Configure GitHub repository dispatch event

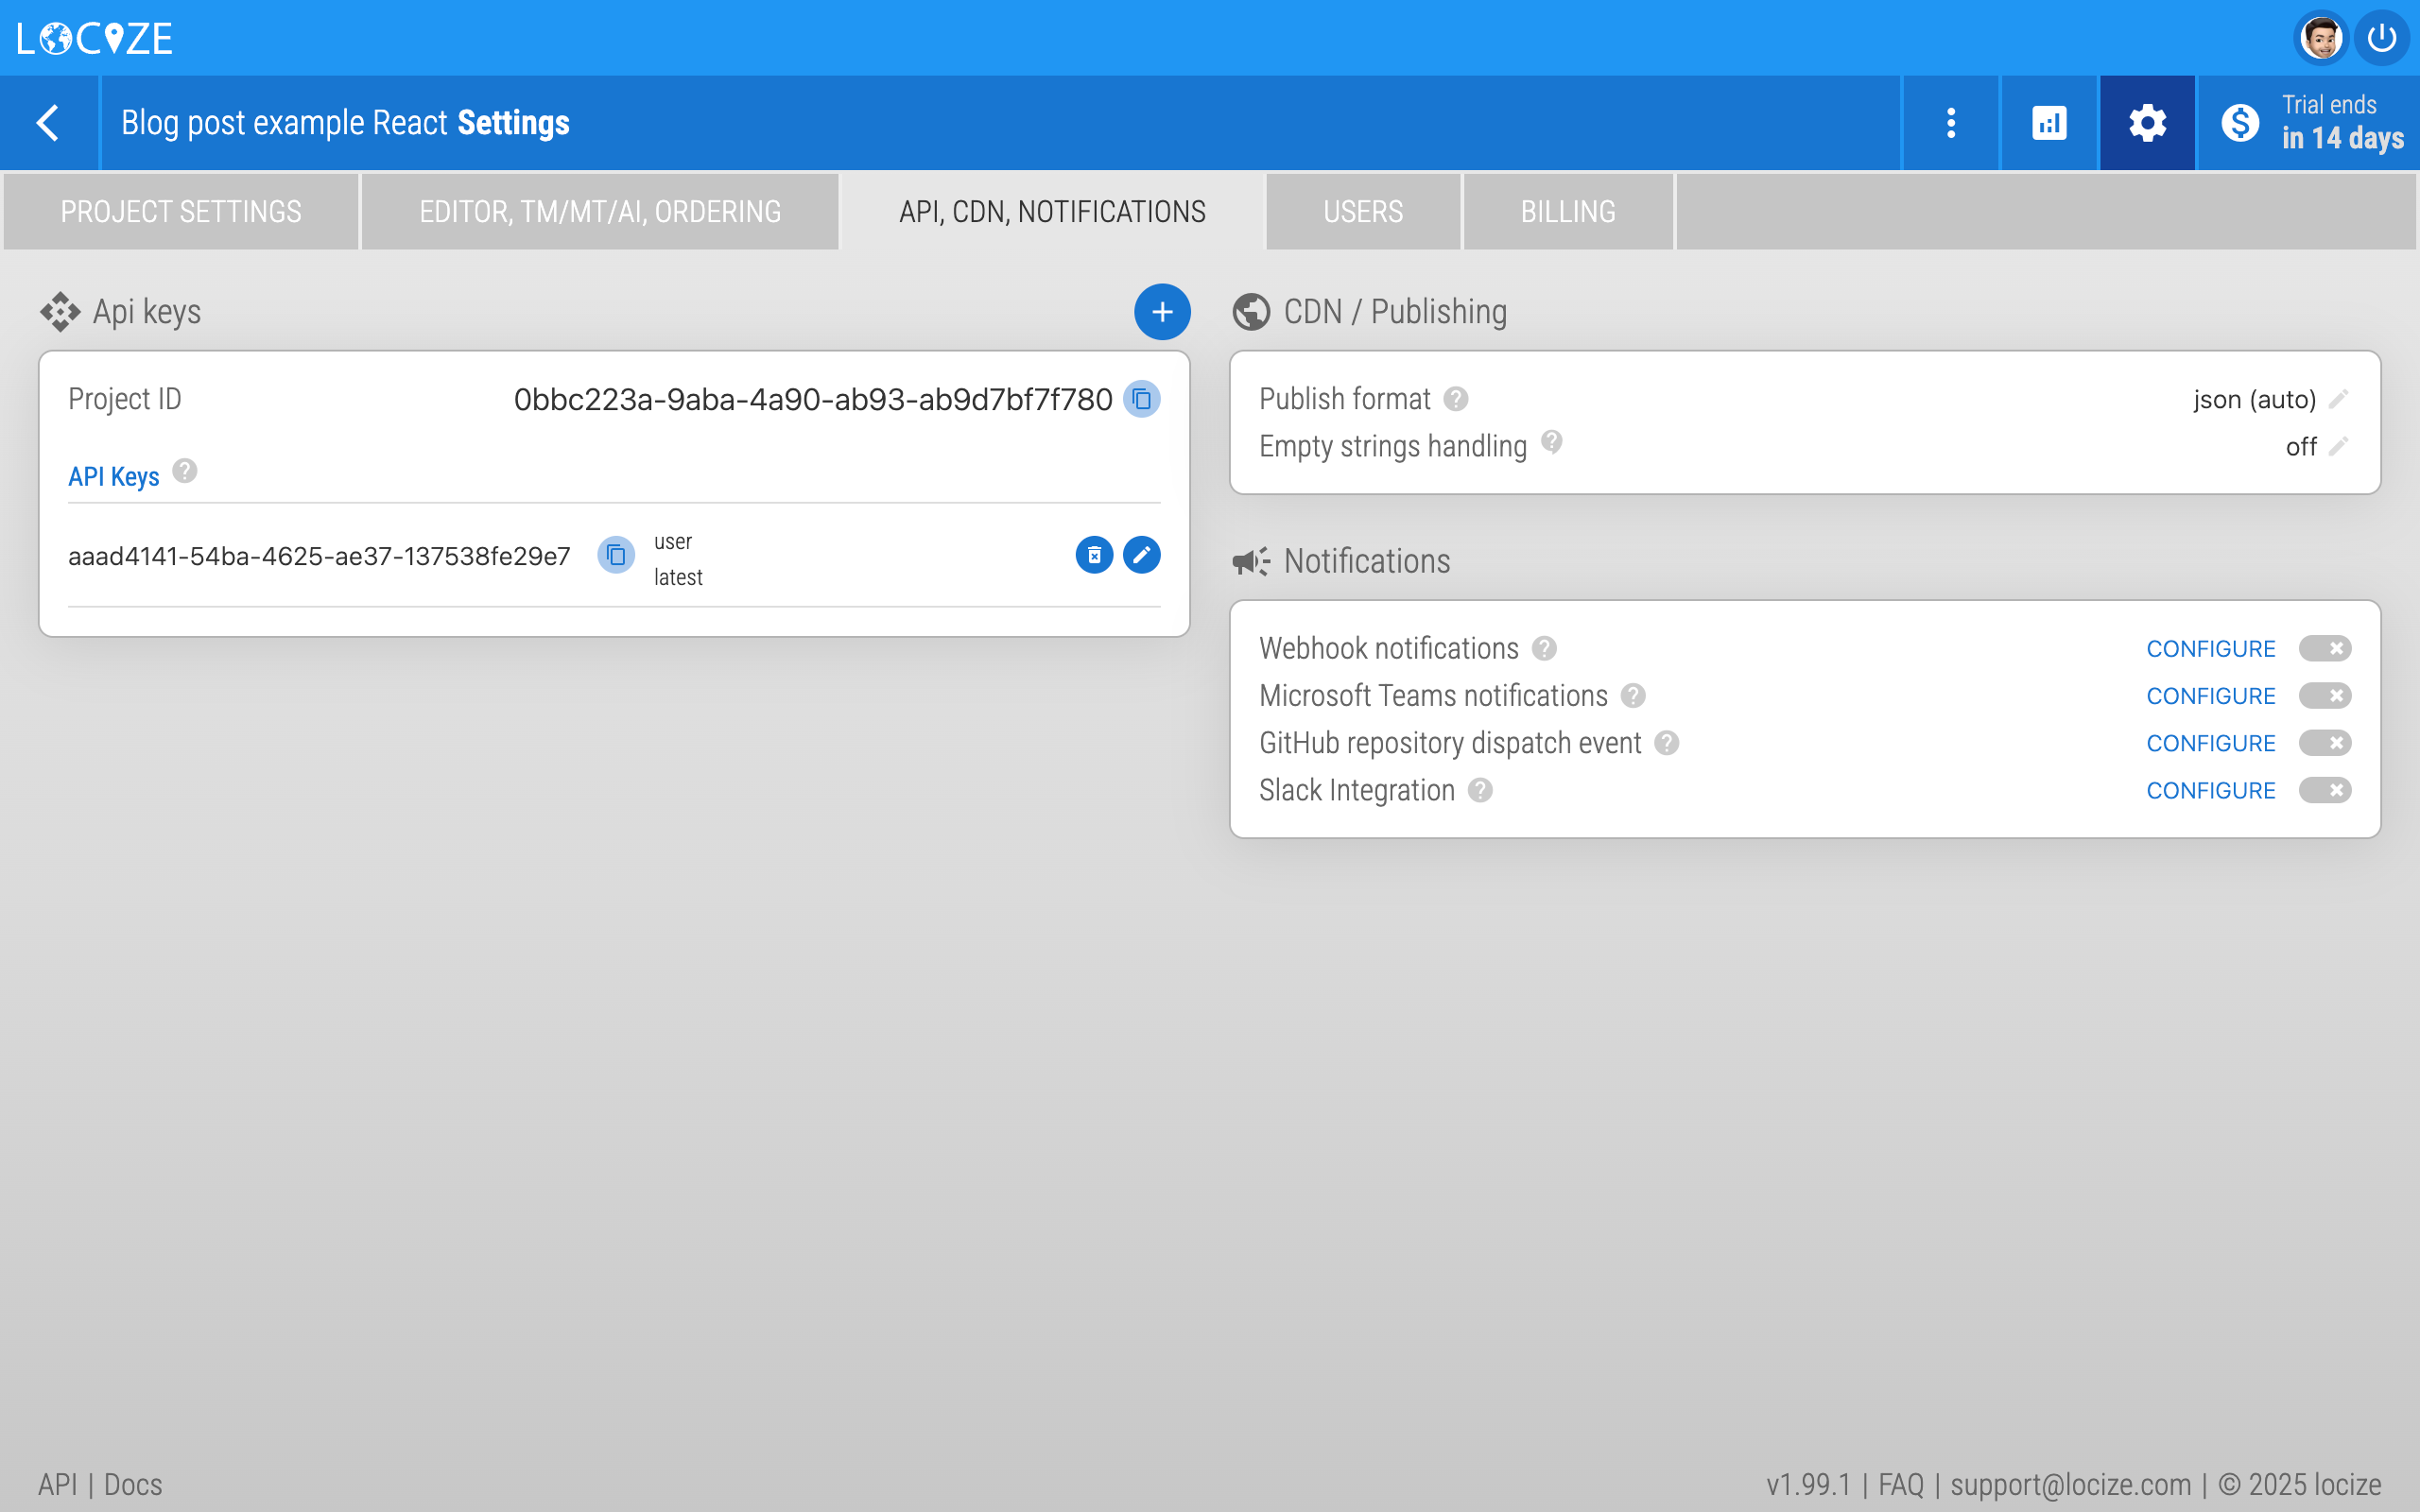[x=2210, y=743]
